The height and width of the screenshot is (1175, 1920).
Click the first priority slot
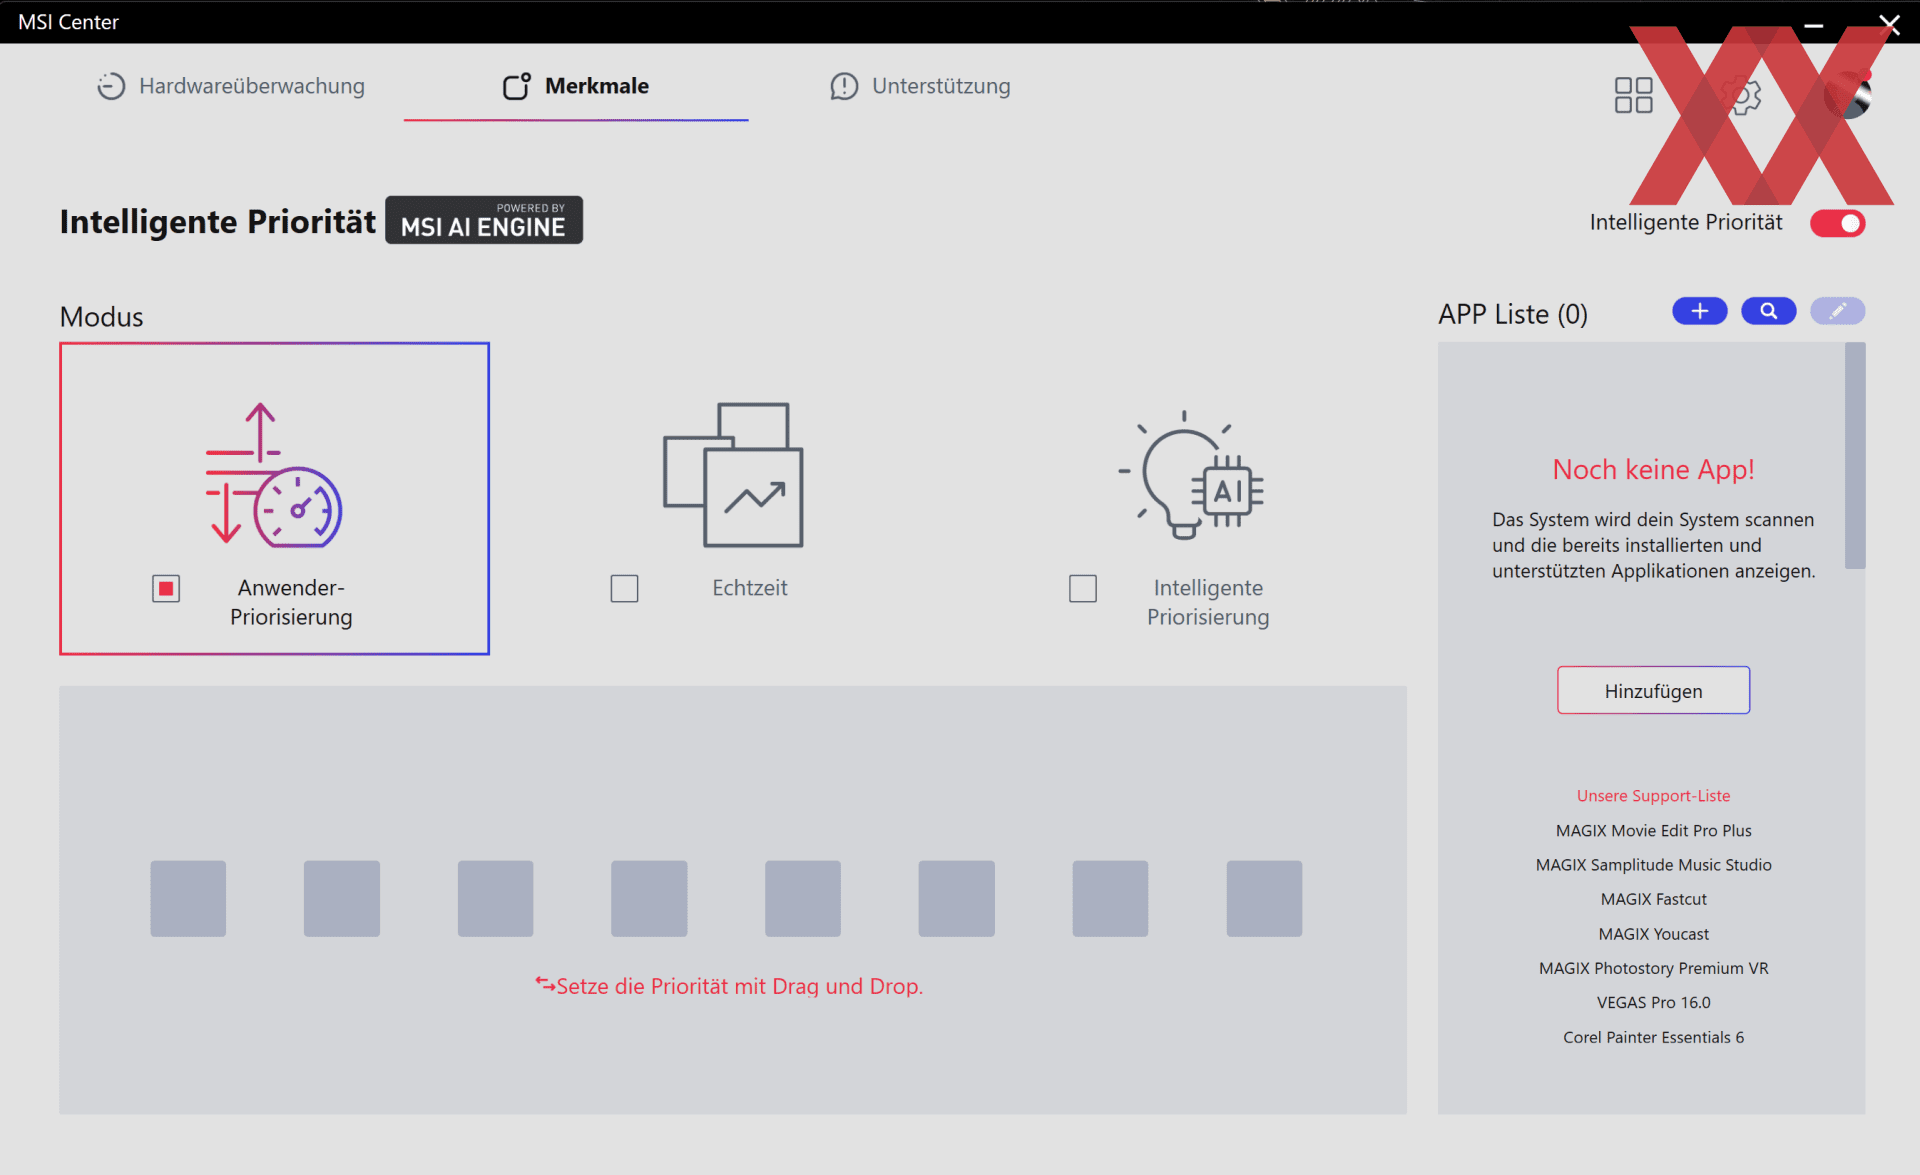(x=188, y=898)
